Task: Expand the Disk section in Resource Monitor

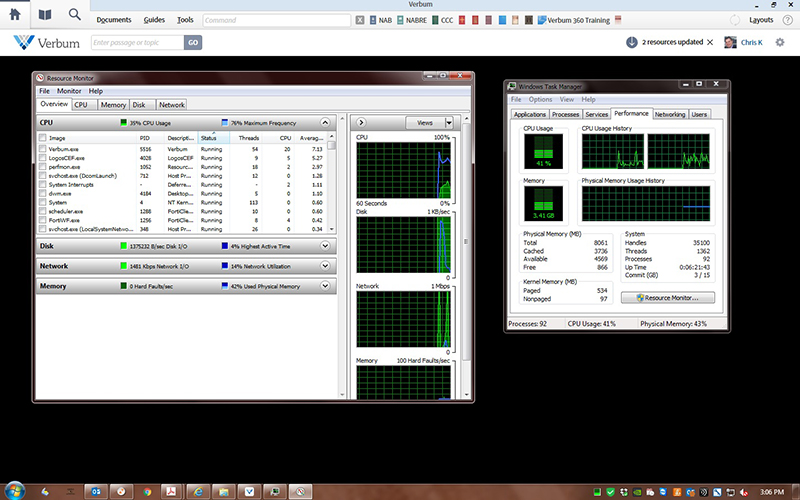Action: pyautogui.click(x=323, y=245)
